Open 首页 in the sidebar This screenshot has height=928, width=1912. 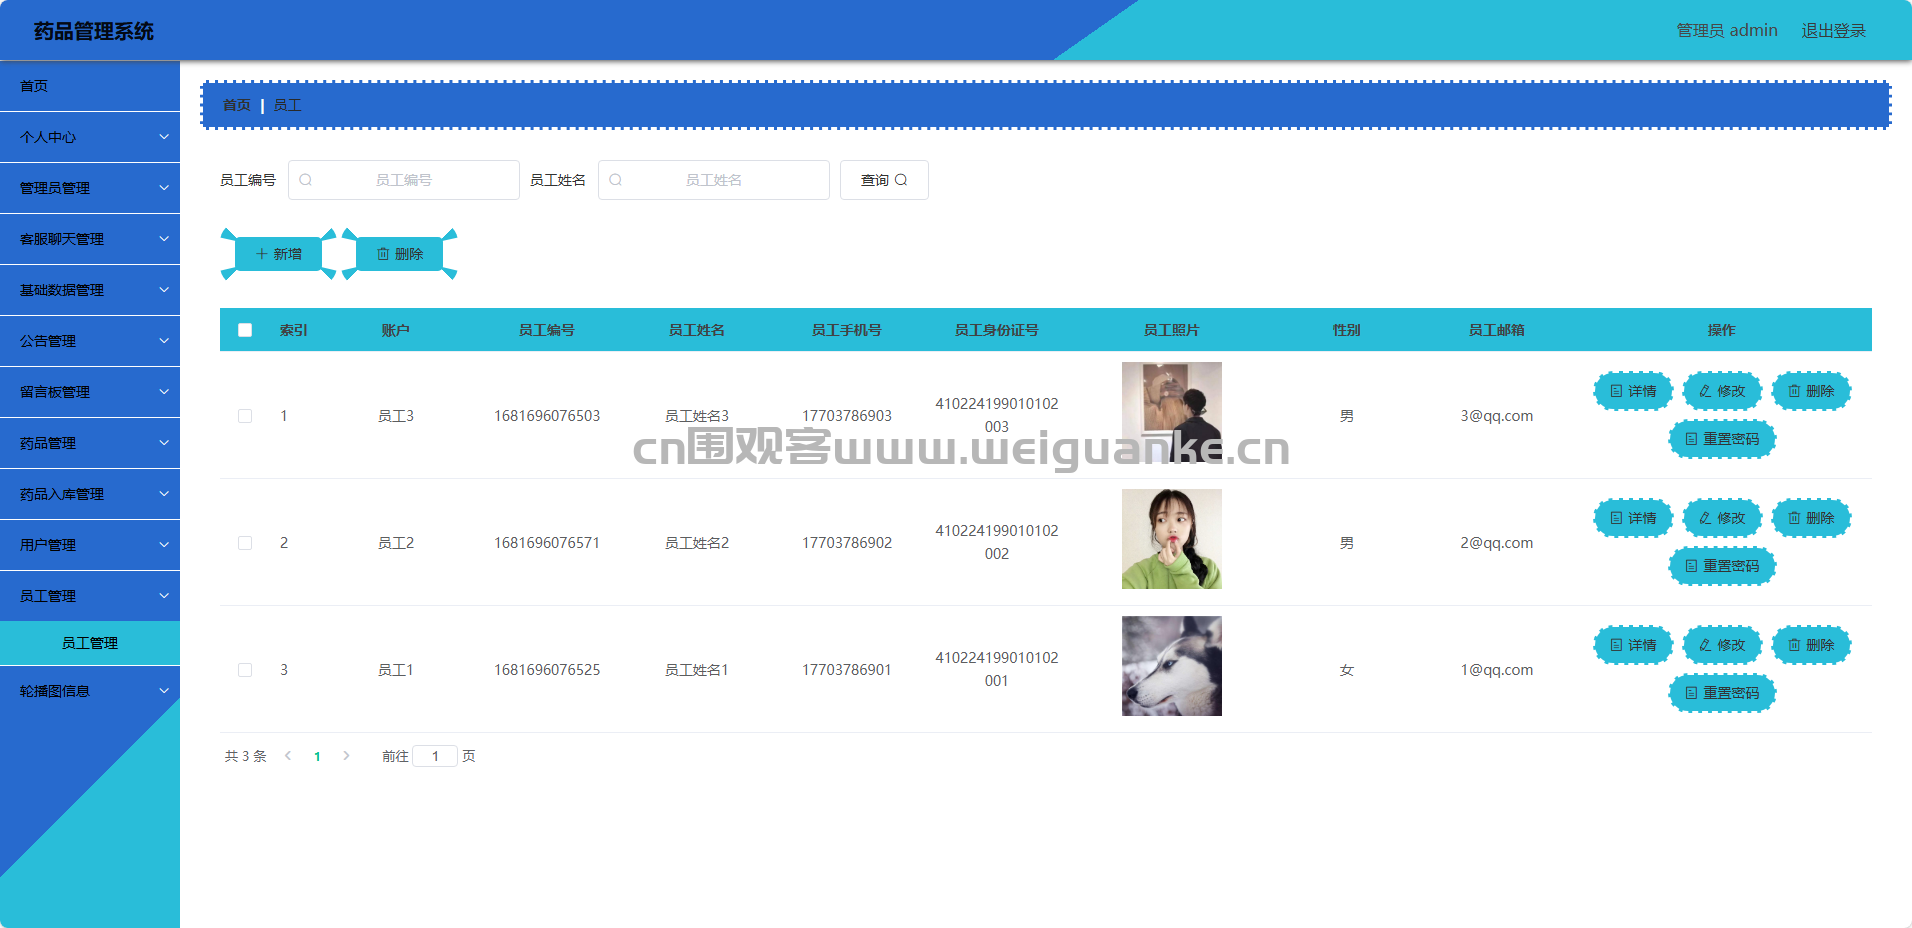click(x=90, y=86)
